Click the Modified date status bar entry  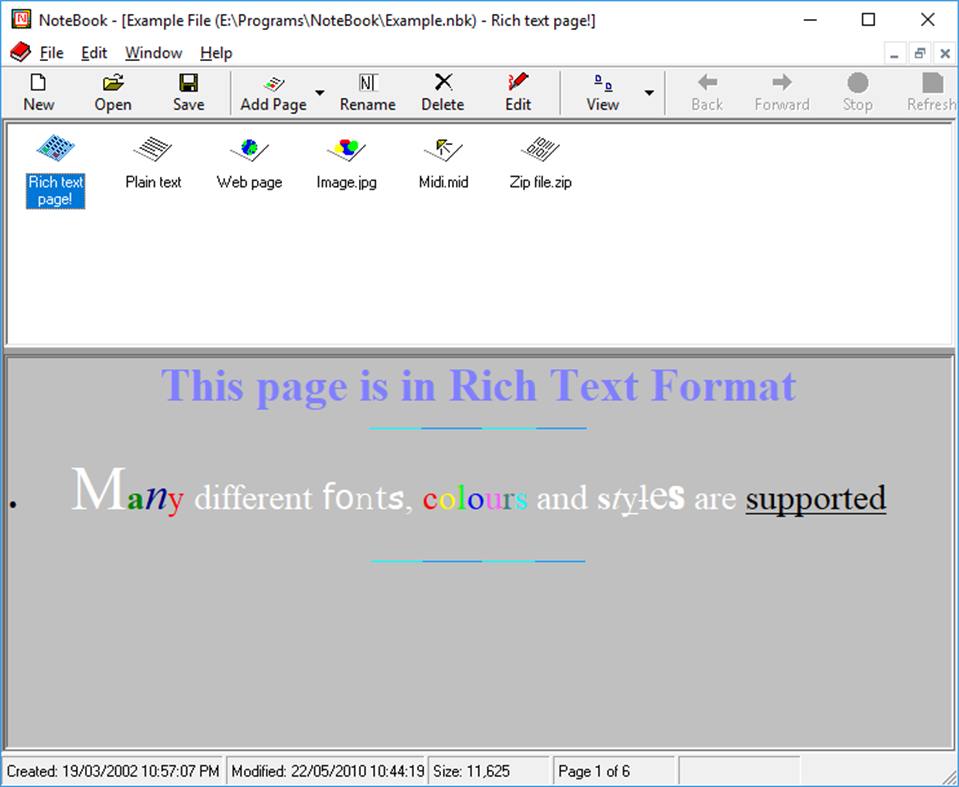[x=327, y=771]
